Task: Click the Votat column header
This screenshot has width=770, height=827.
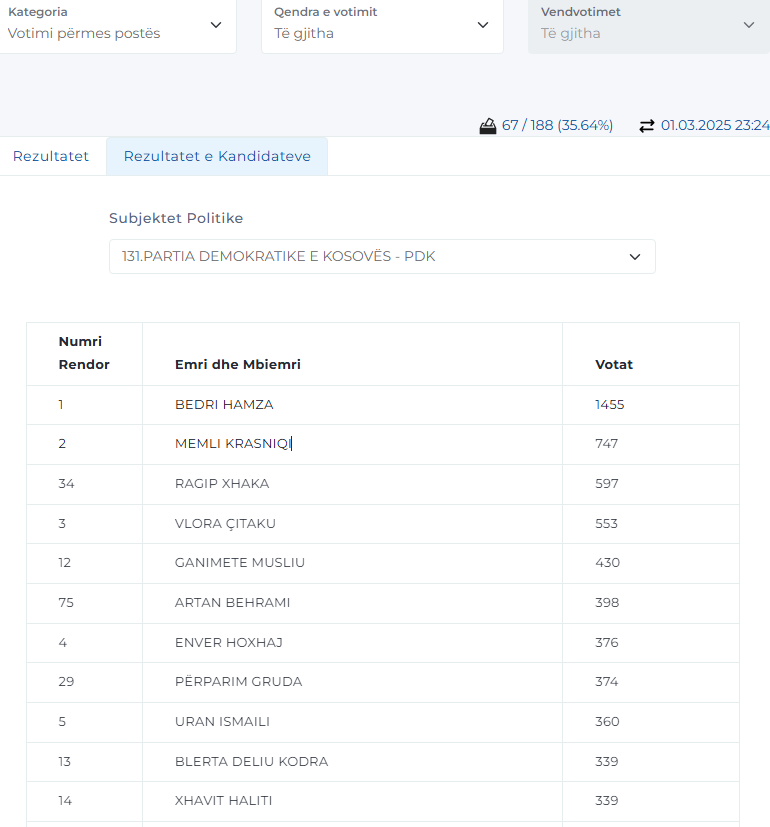Action: tap(614, 364)
